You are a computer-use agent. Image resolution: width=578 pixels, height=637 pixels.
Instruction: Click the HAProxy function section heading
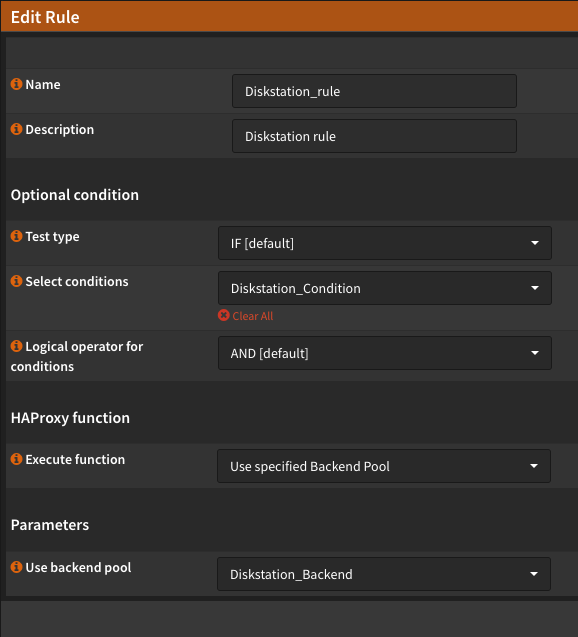(x=70, y=418)
